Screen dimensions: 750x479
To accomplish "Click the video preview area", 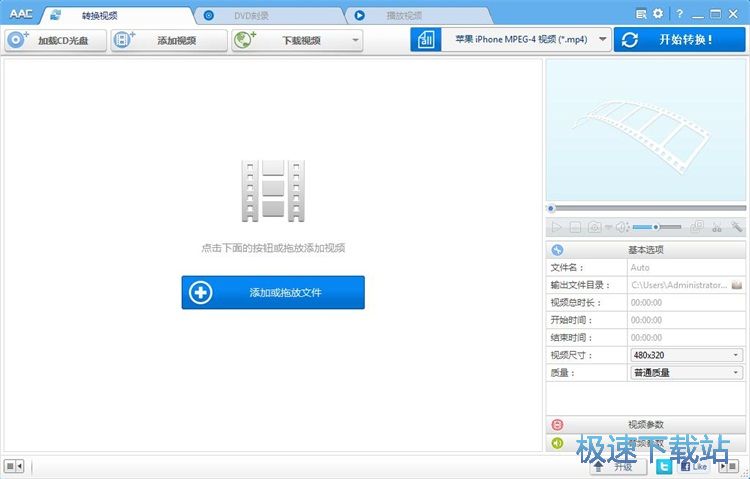I will (x=646, y=130).
